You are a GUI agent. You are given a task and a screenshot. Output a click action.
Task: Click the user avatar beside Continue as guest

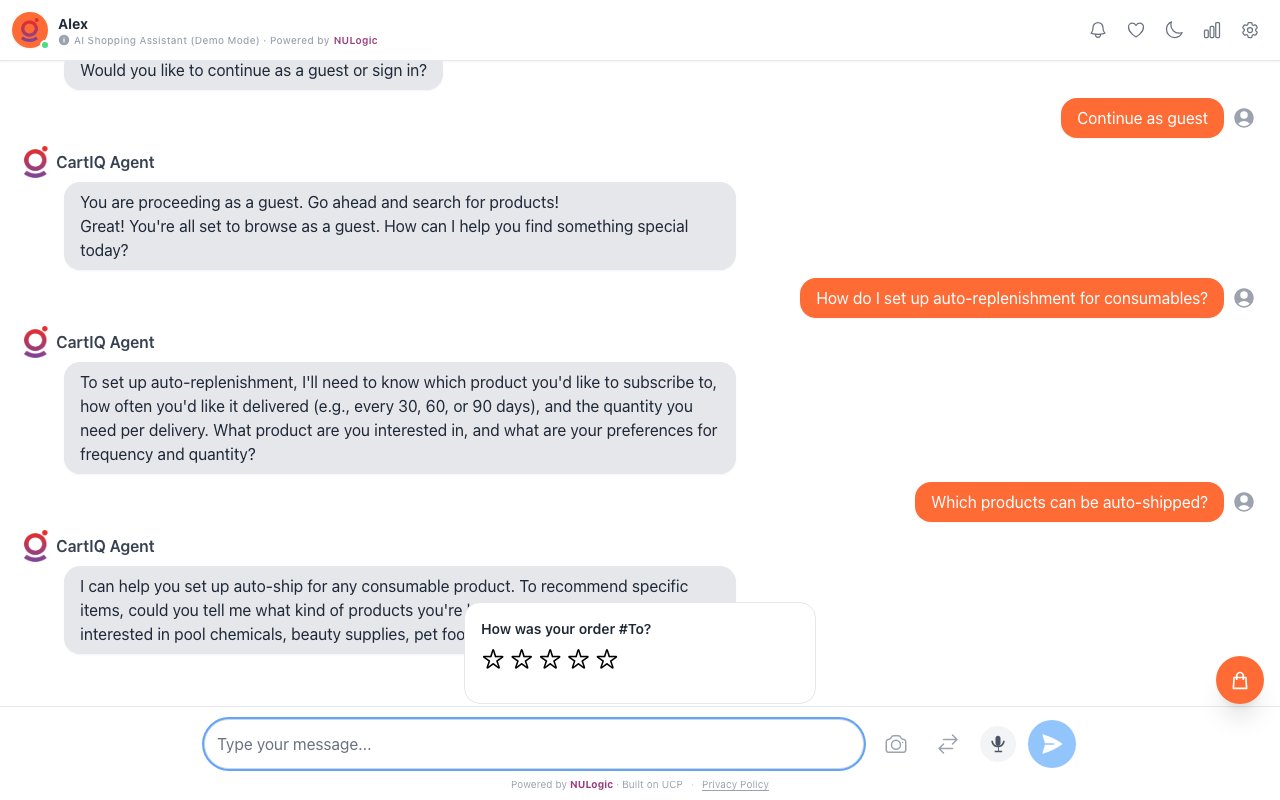click(1244, 118)
